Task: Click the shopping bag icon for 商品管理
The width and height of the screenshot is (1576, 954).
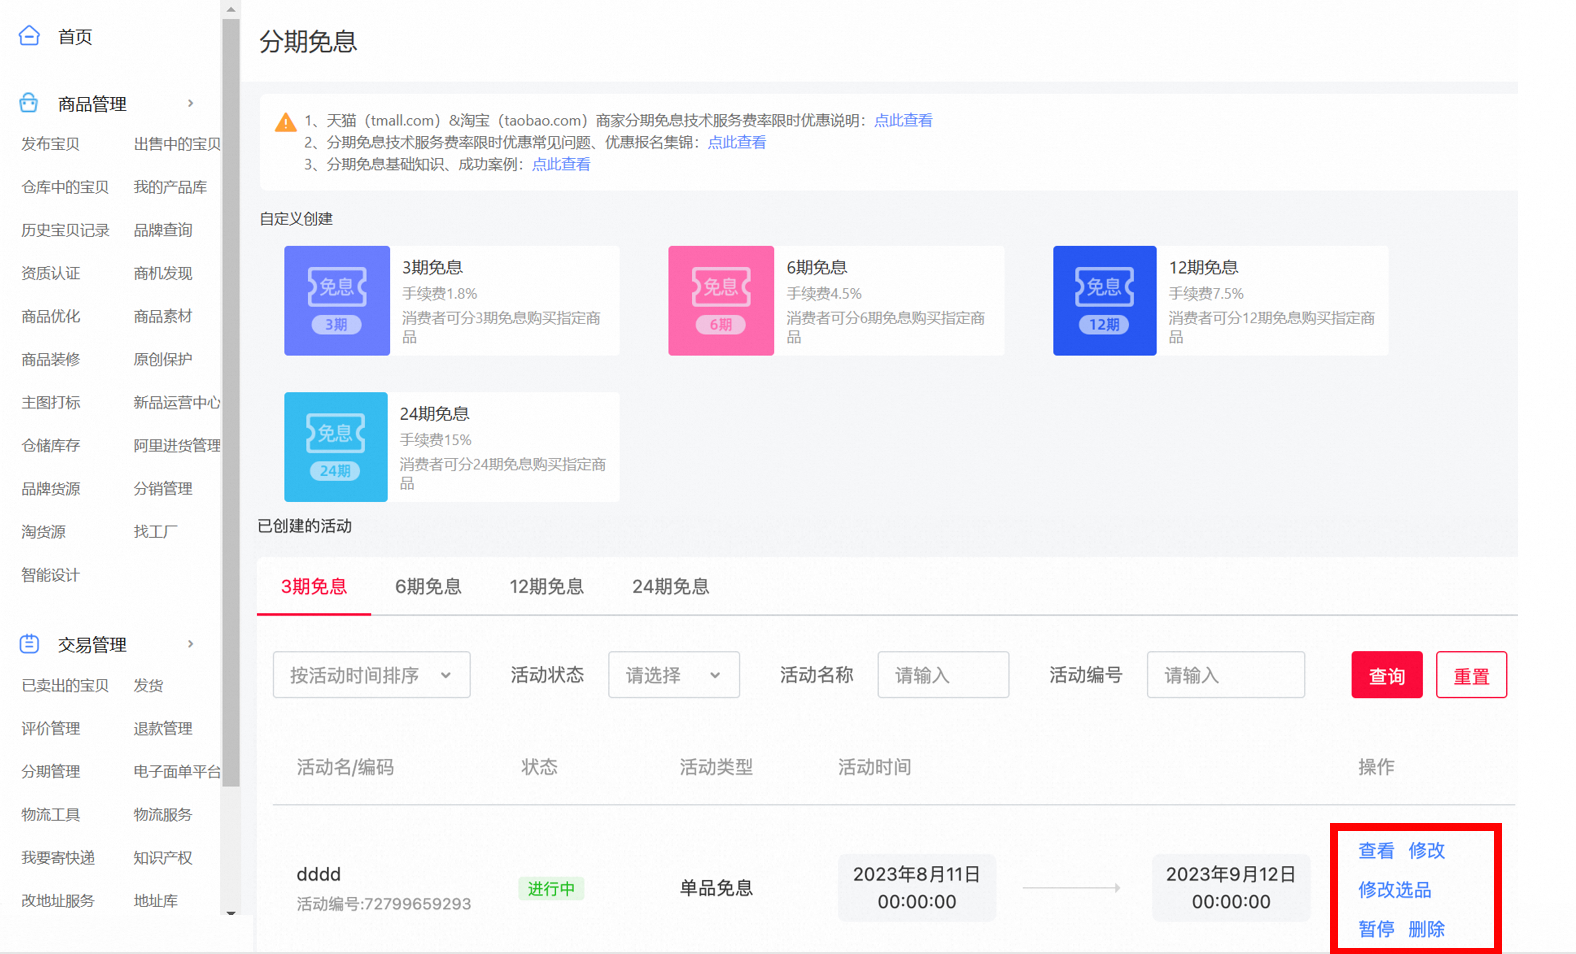Action: pyautogui.click(x=29, y=103)
